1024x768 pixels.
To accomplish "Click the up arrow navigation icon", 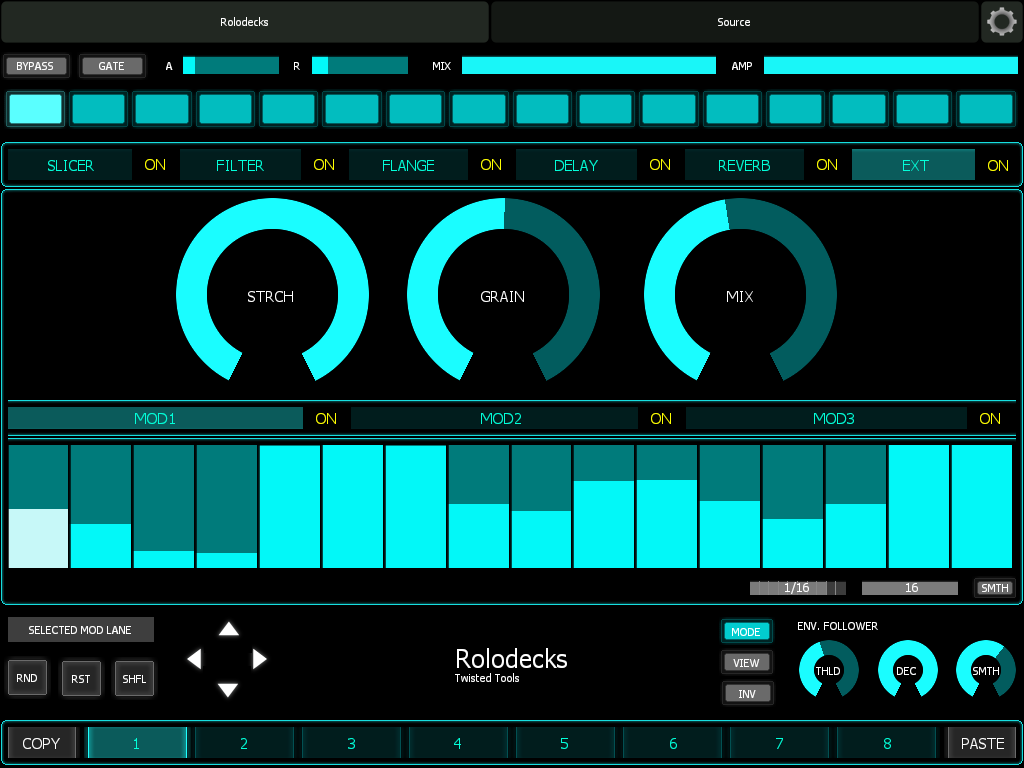I will point(229,629).
